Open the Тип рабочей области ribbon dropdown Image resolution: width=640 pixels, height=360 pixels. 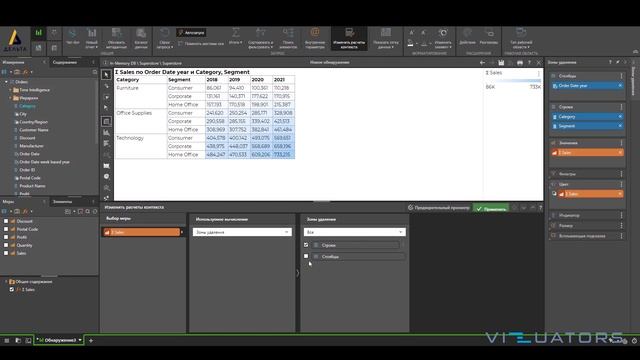[x=521, y=38]
